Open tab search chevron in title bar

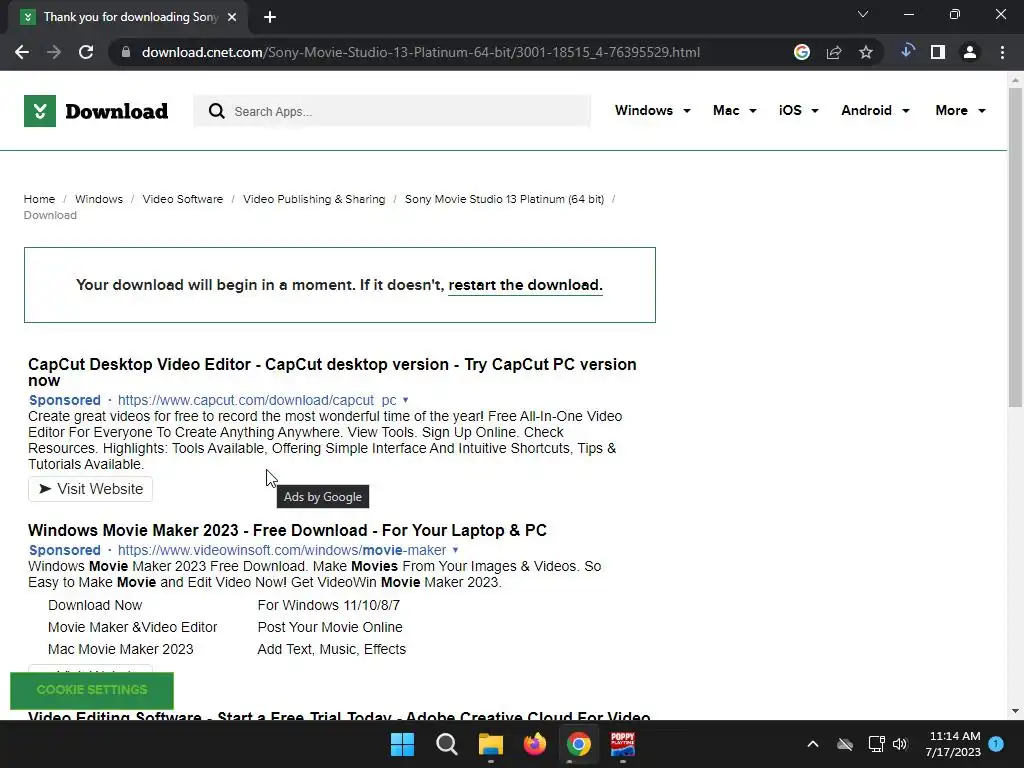(863, 14)
